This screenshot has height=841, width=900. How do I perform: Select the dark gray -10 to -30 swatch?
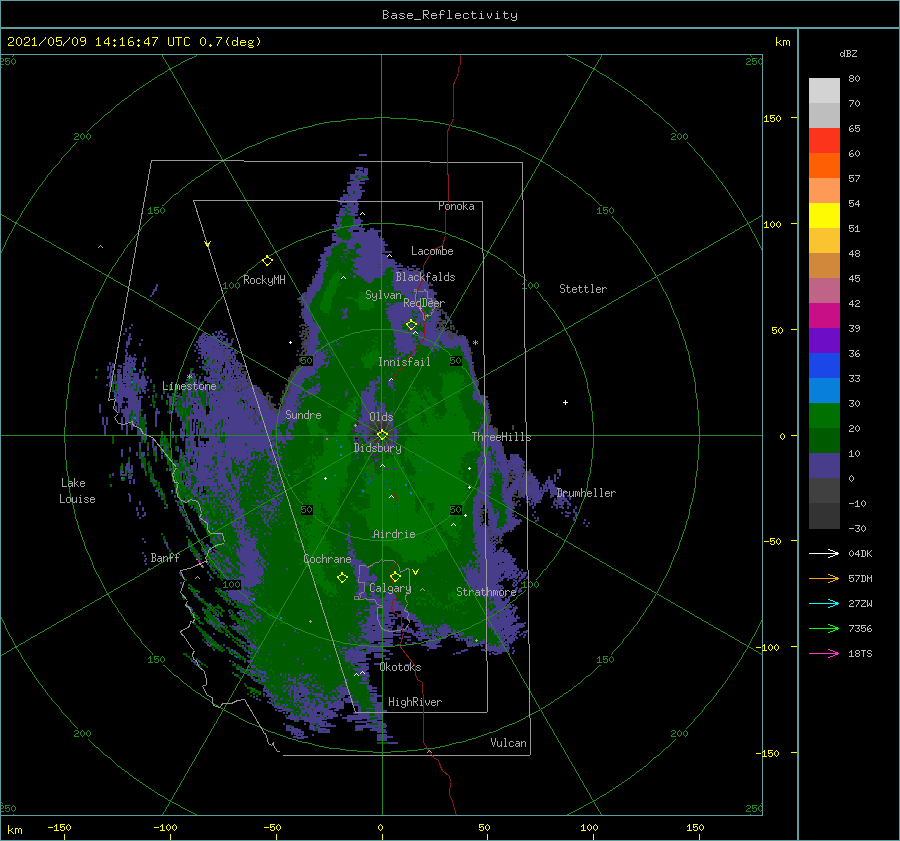click(x=824, y=516)
